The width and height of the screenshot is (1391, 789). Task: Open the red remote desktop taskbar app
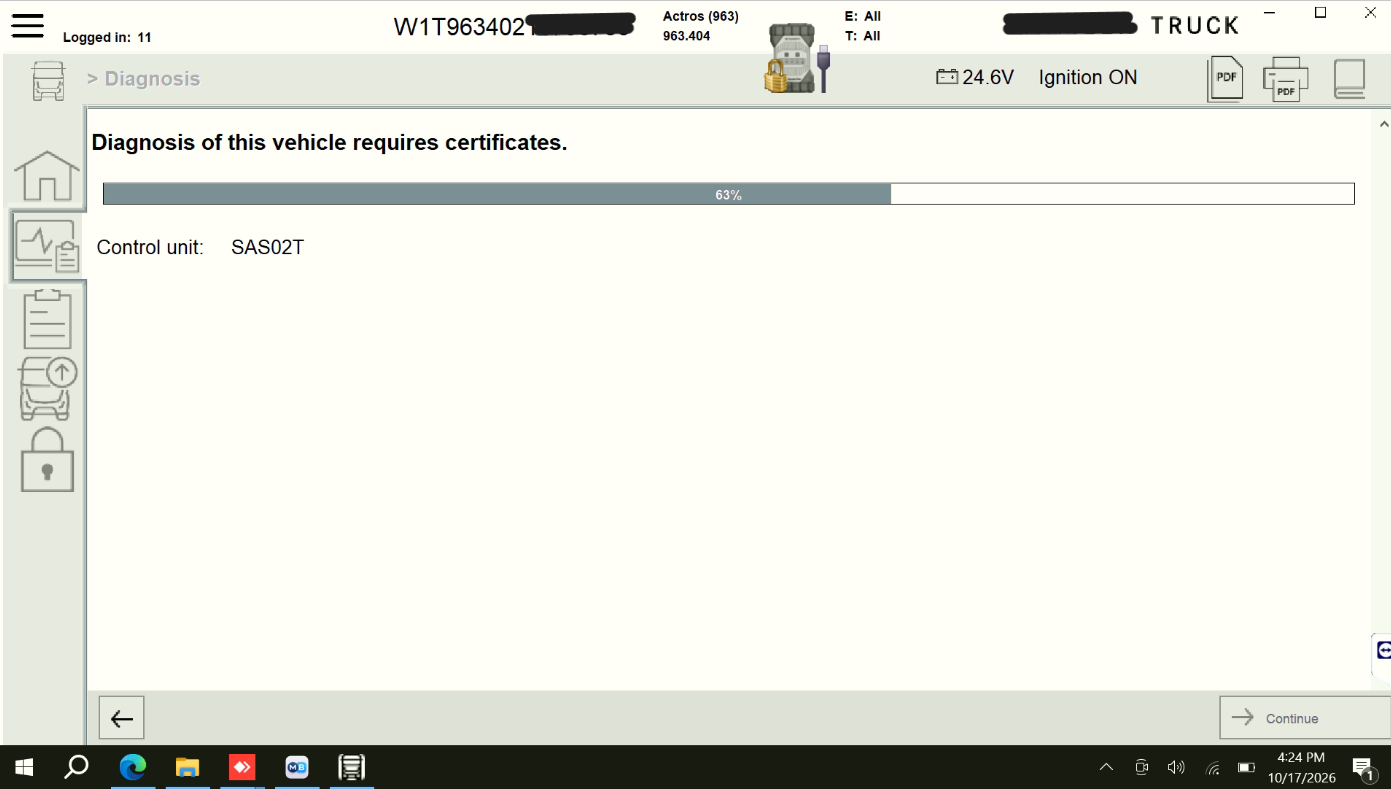[x=242, y=767]
